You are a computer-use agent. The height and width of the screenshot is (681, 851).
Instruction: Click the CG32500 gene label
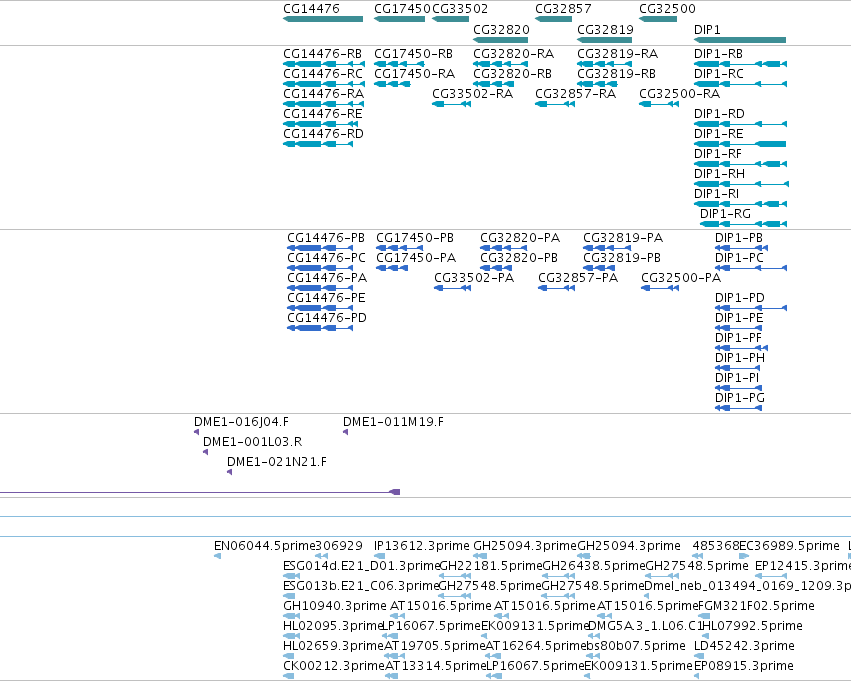(667, 9)
